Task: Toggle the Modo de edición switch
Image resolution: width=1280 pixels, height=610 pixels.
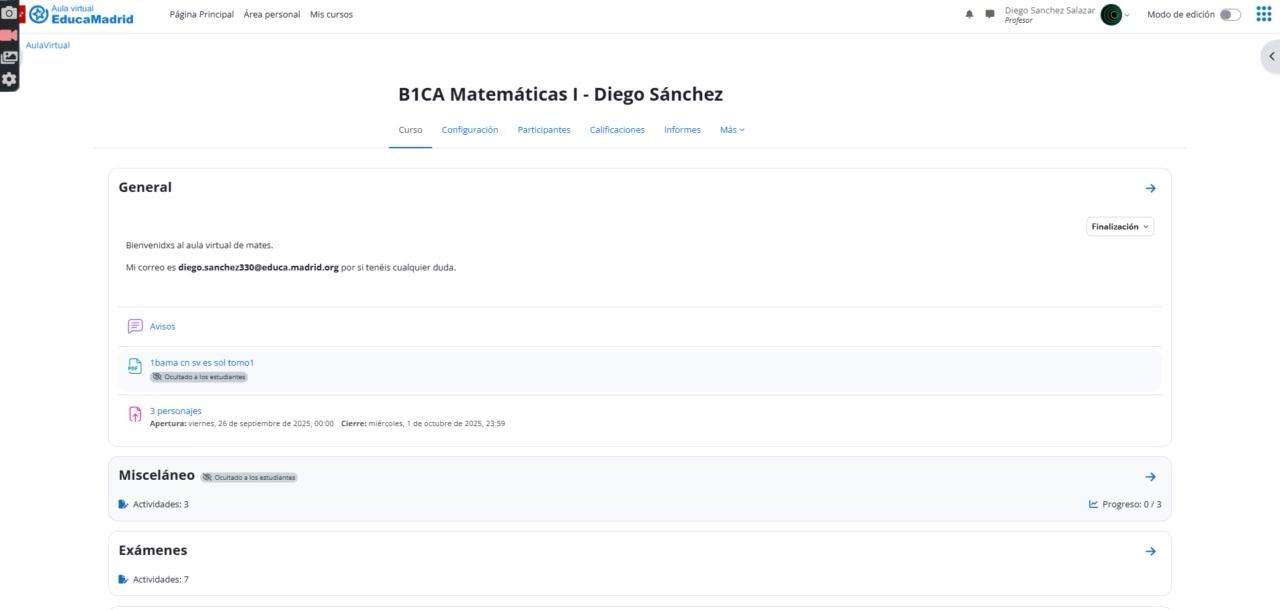Action: (1230, 15)
